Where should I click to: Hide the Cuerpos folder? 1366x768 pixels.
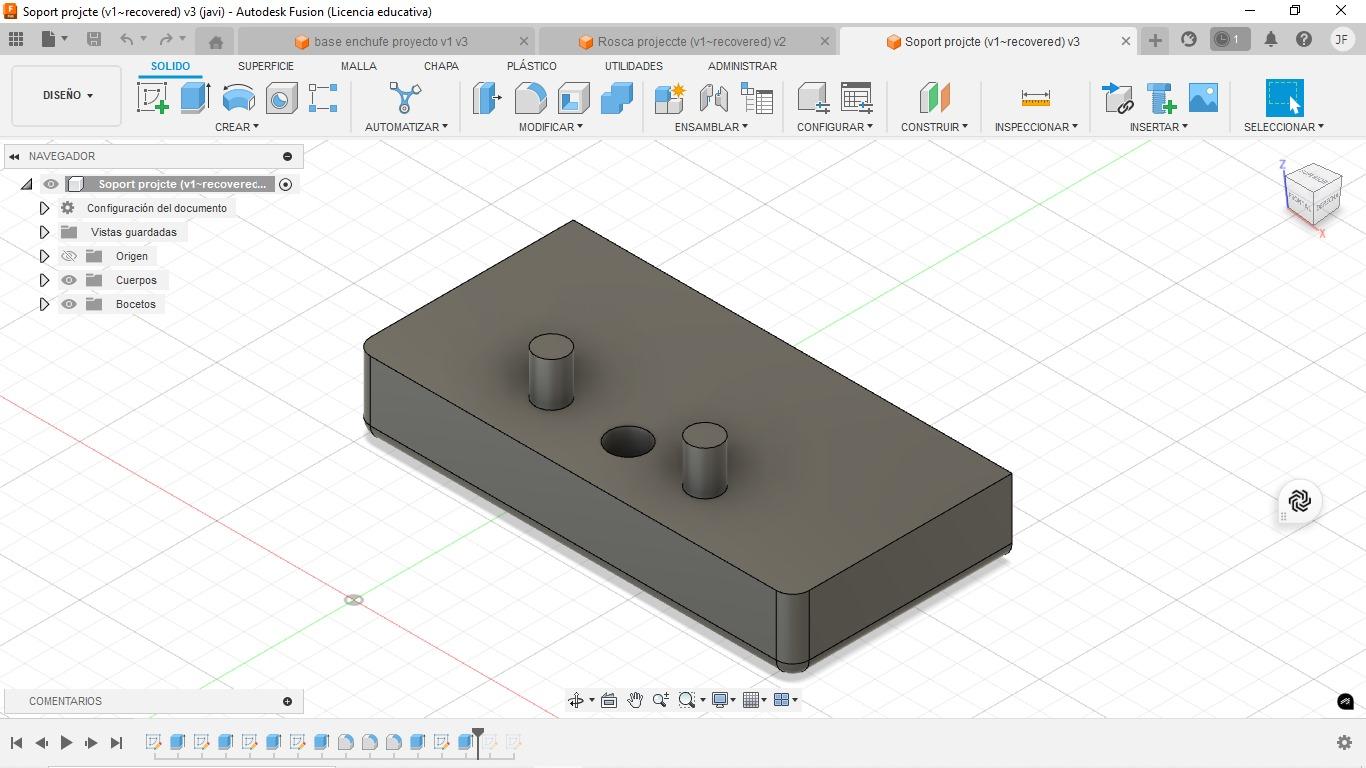69,280
